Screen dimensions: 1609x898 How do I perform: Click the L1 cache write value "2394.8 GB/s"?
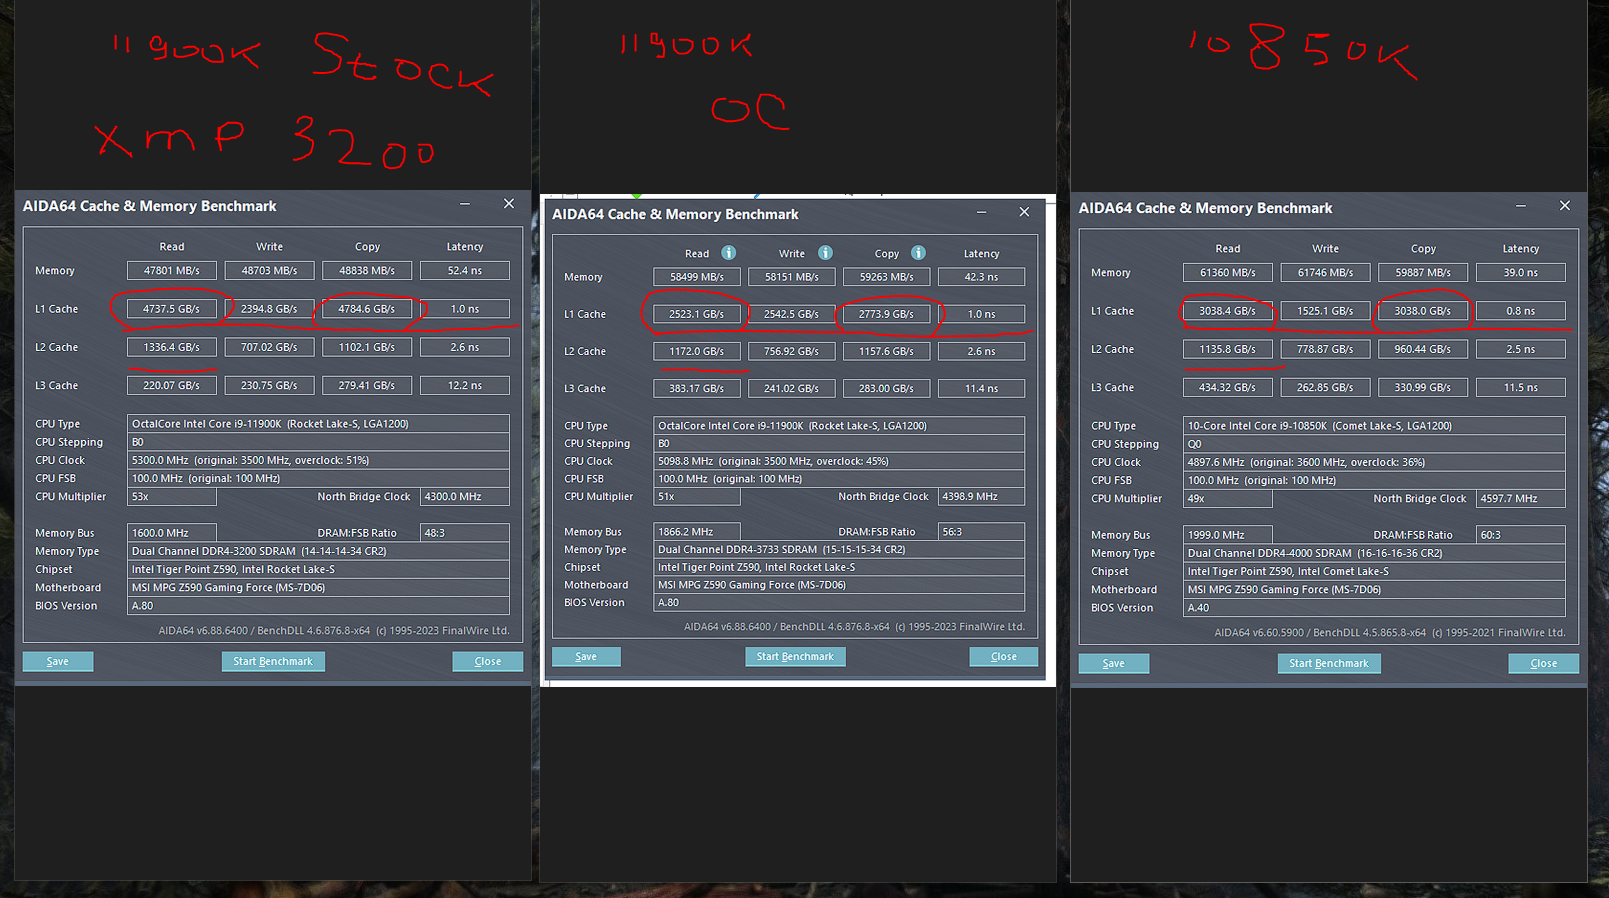pyautogui.click(x=269, y=309)
